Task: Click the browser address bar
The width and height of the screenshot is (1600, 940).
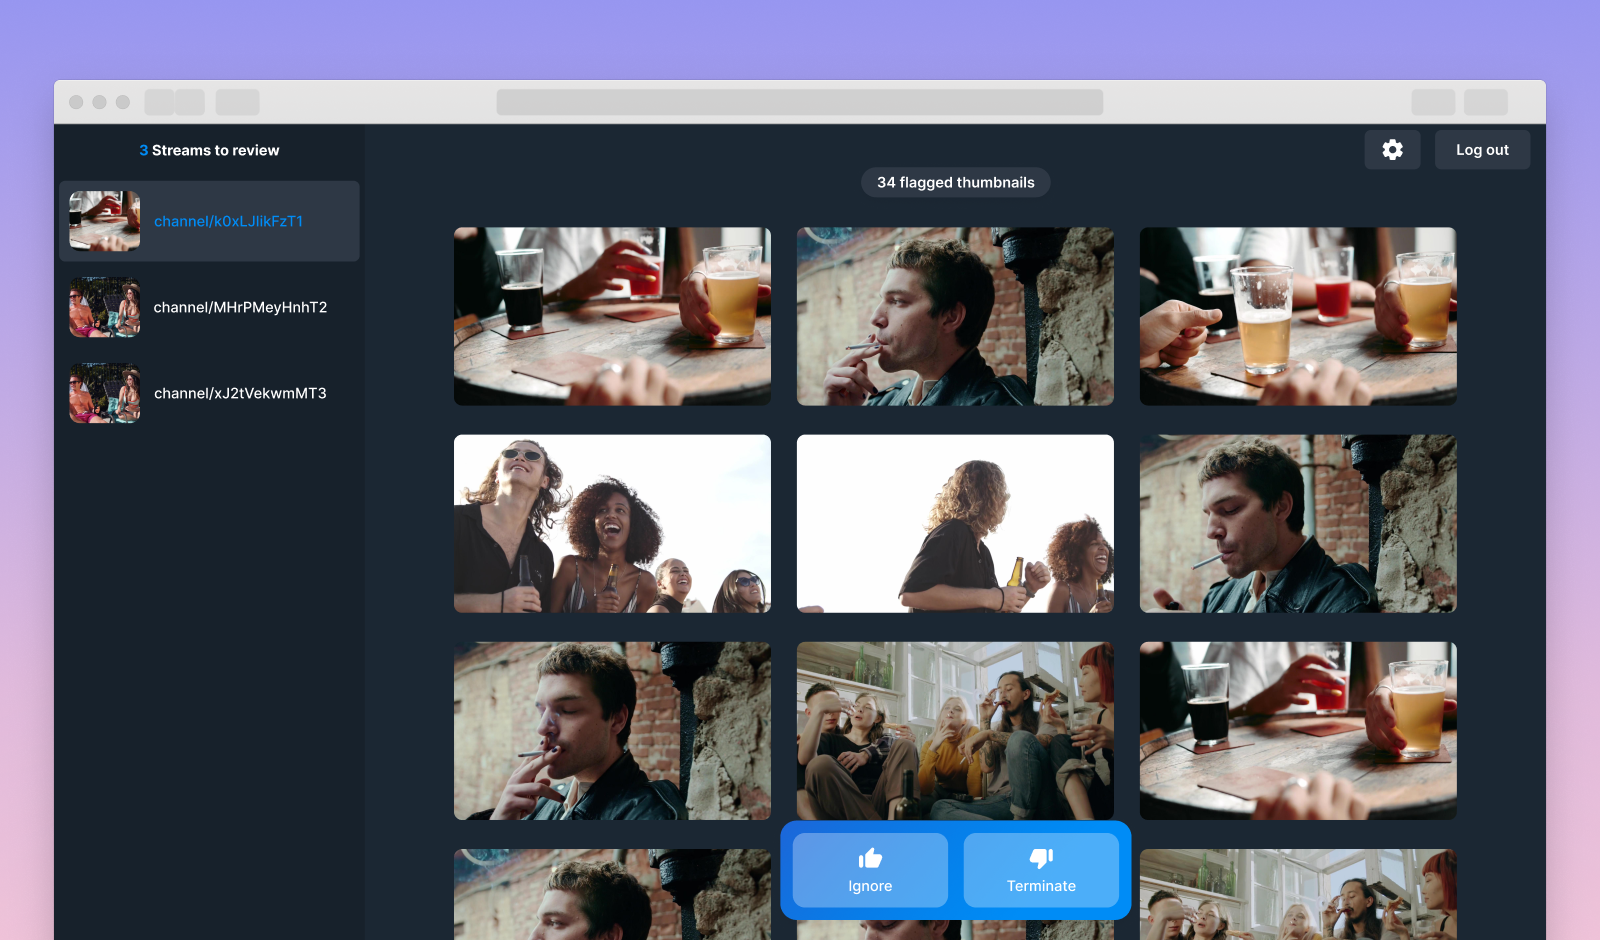Action: tap(799, 102)
